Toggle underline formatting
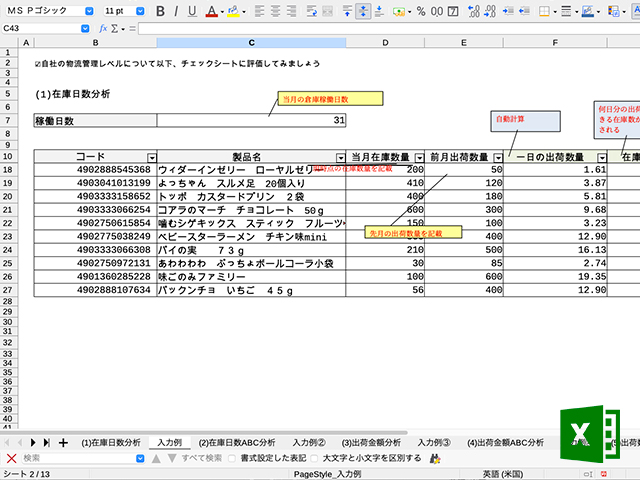 [192, 11]
